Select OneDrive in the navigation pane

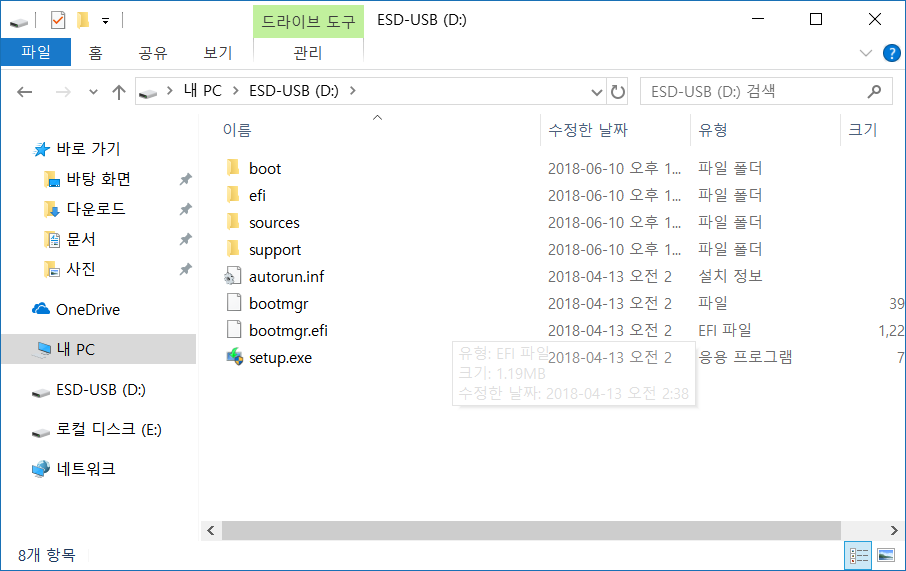pyautogui.click(x=88, y=310)
